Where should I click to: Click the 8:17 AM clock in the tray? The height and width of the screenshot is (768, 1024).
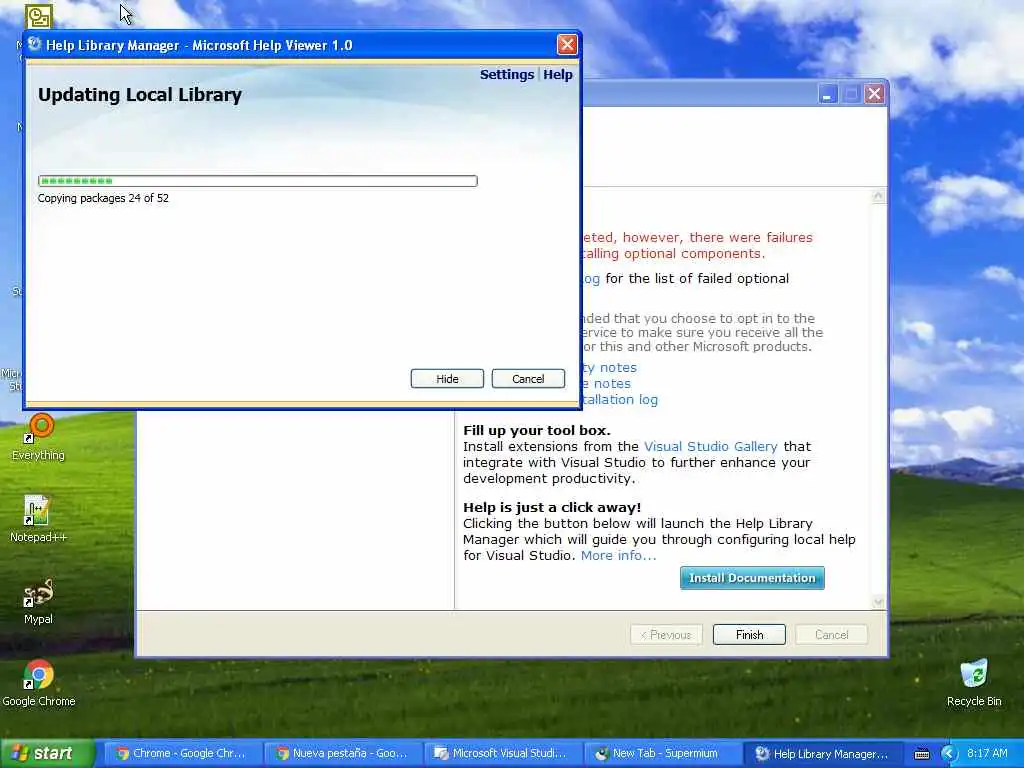click(987, 753)
